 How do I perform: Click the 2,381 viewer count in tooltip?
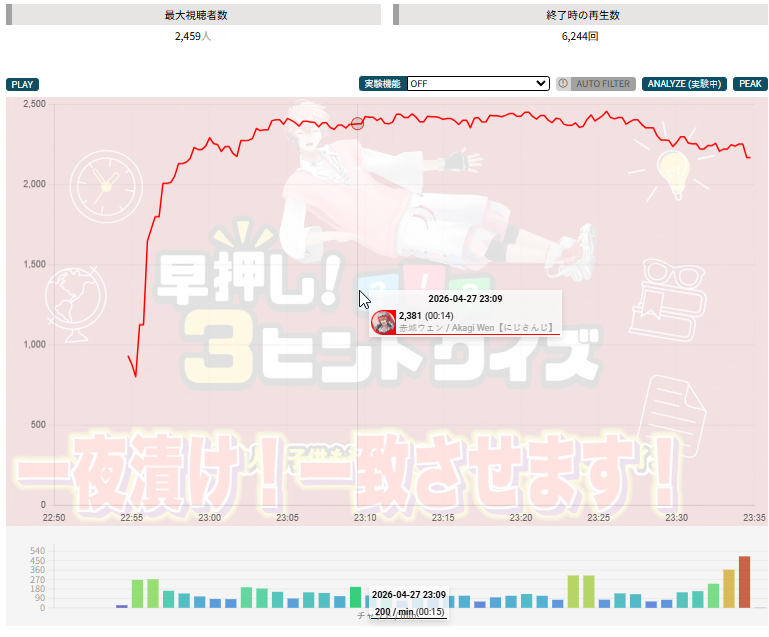[x=410, y=315]
